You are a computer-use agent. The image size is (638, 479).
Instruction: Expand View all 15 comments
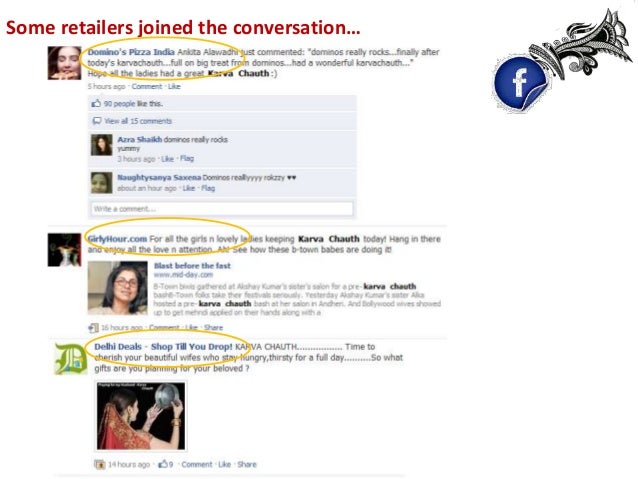click(138, 121)
